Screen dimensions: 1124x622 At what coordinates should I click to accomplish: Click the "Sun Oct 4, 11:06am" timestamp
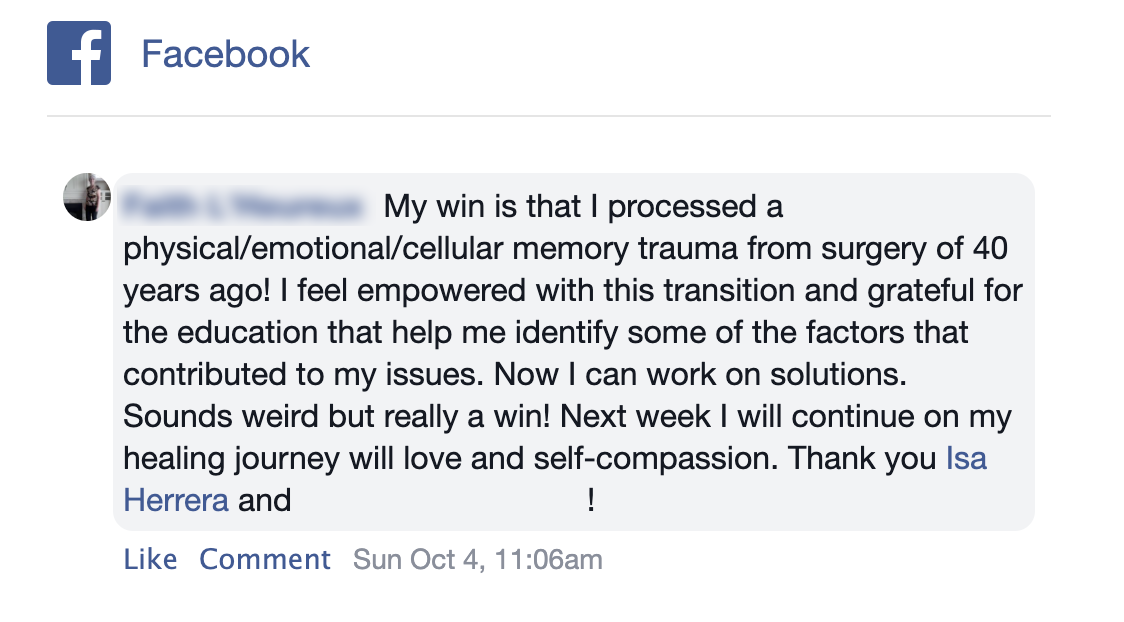(477, 559)
